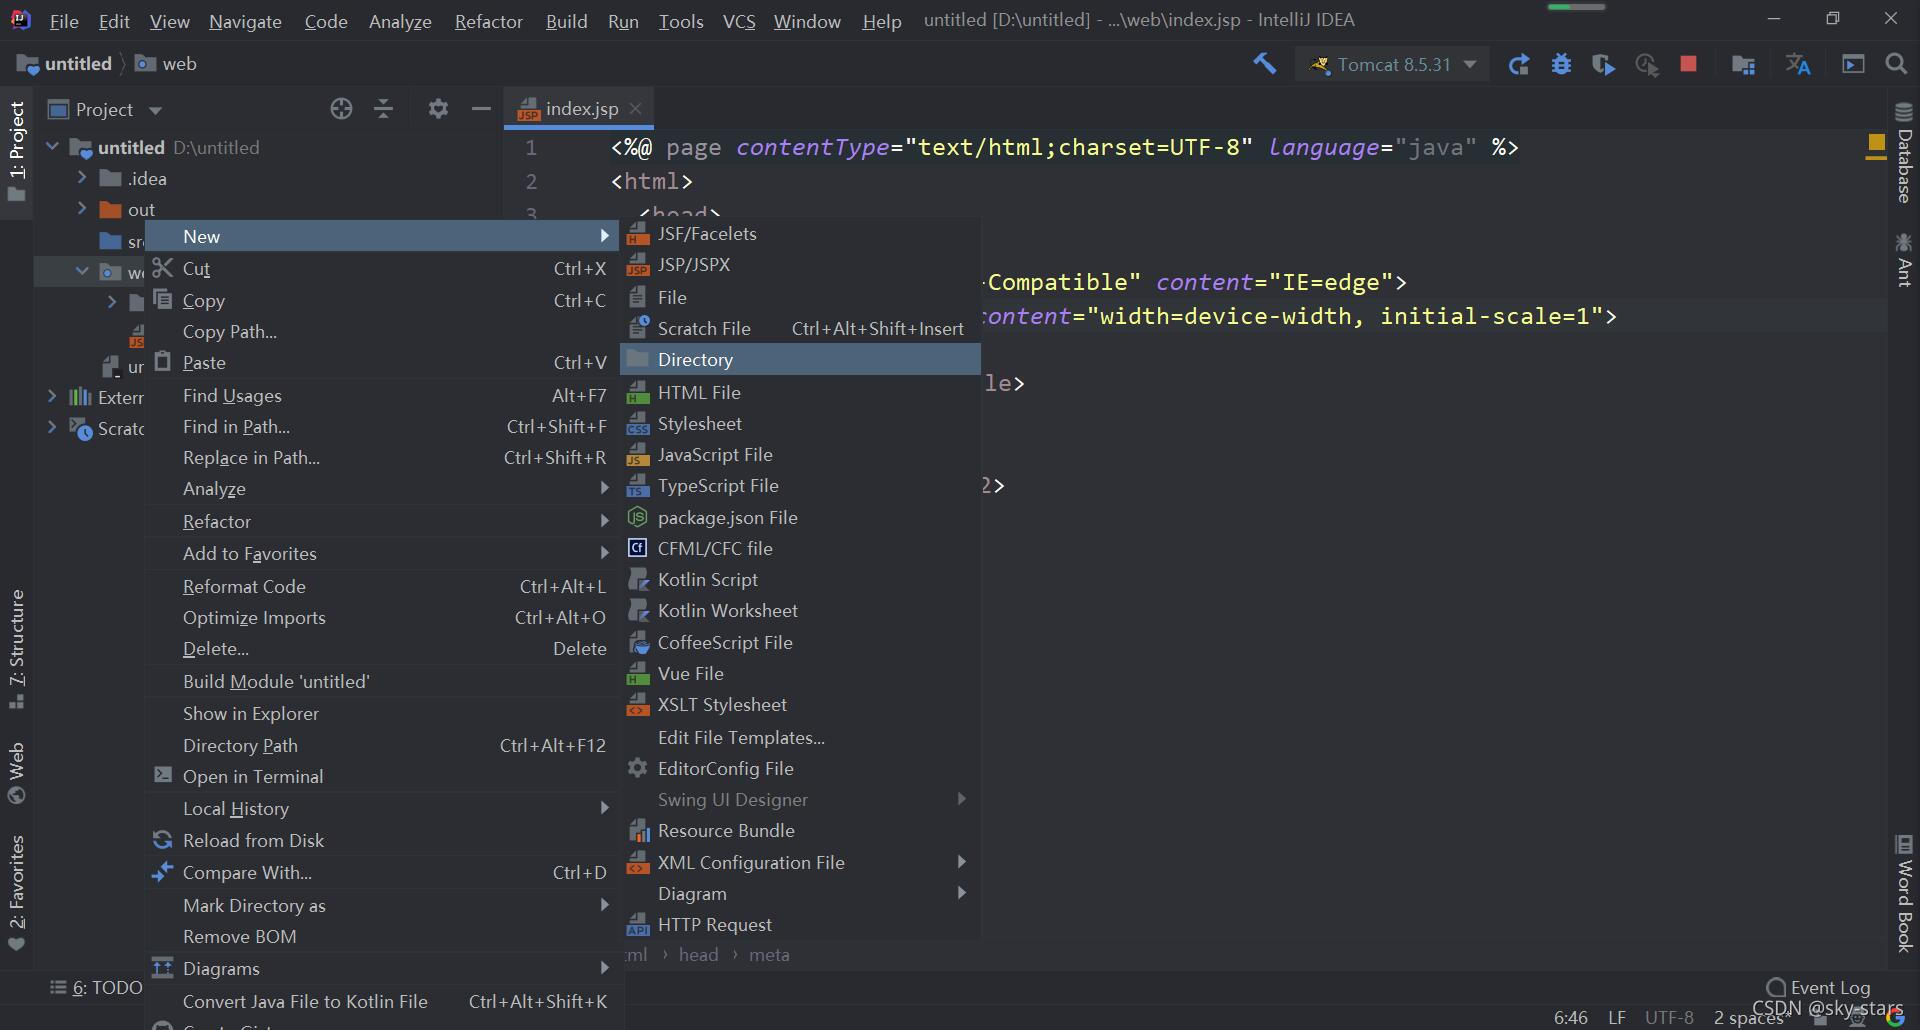Viewport: 1920px width, 1030px height.
Task: Open the Word Book side panel
Action: [x=1904, y=893]
